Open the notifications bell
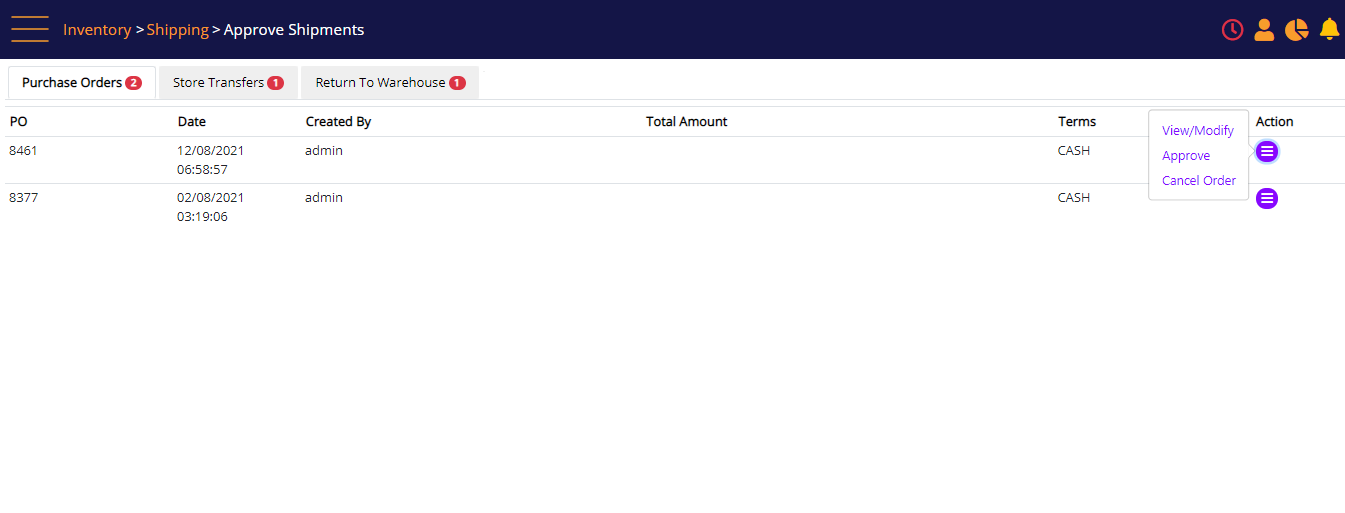Image resolution: width=1345 pixels, height=513 pixels. point(1329,29)
